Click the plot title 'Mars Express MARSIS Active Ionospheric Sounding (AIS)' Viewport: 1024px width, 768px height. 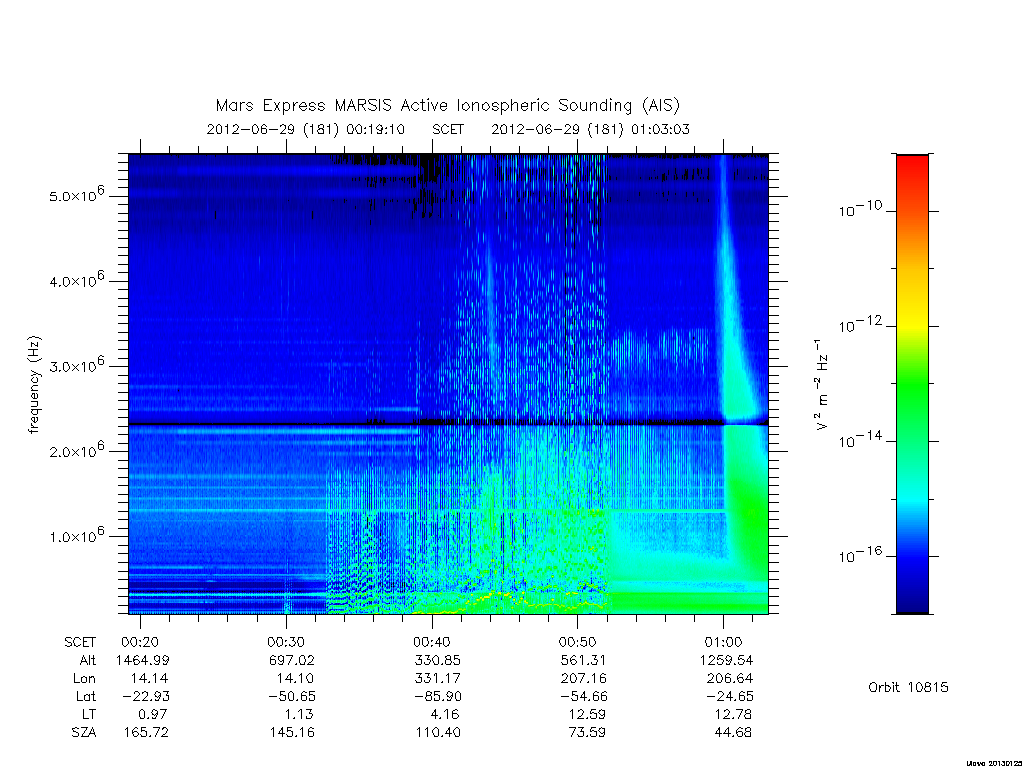(x=448, y=106)
